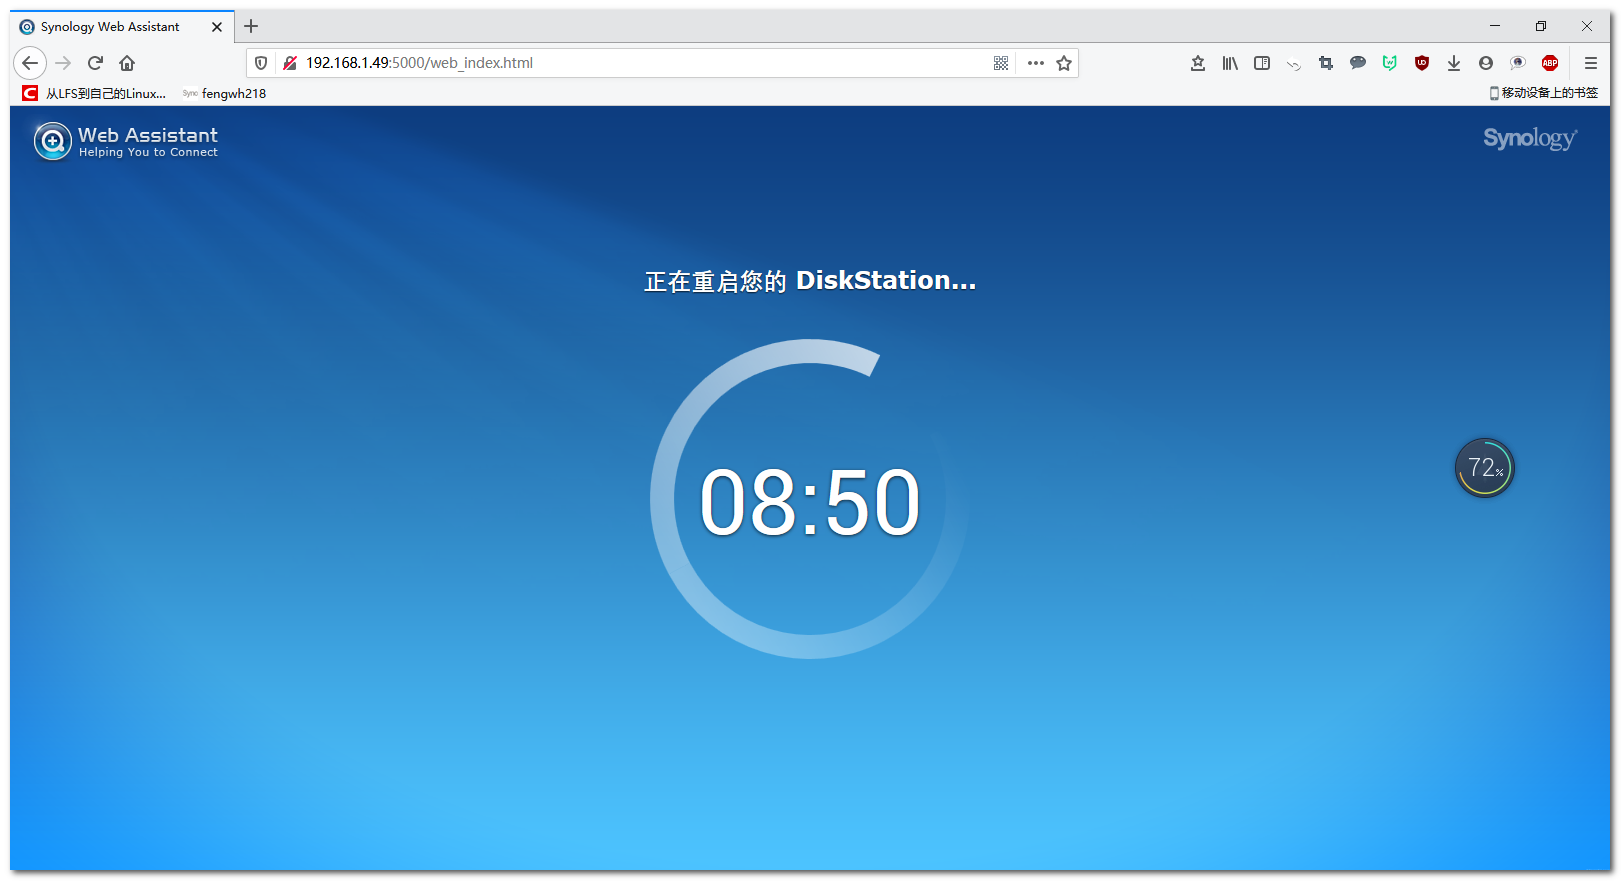Open the uBlock Origin extension icon

click(x=1422, y=63)
